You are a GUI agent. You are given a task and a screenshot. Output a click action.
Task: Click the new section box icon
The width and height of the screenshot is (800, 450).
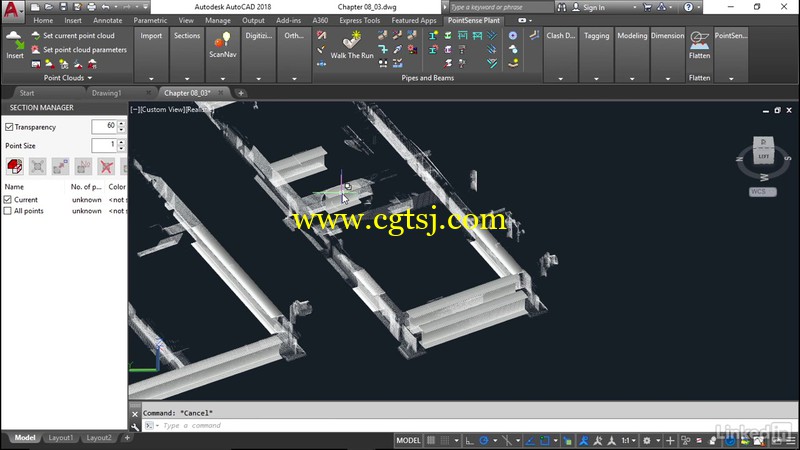[x=14, y=166]
